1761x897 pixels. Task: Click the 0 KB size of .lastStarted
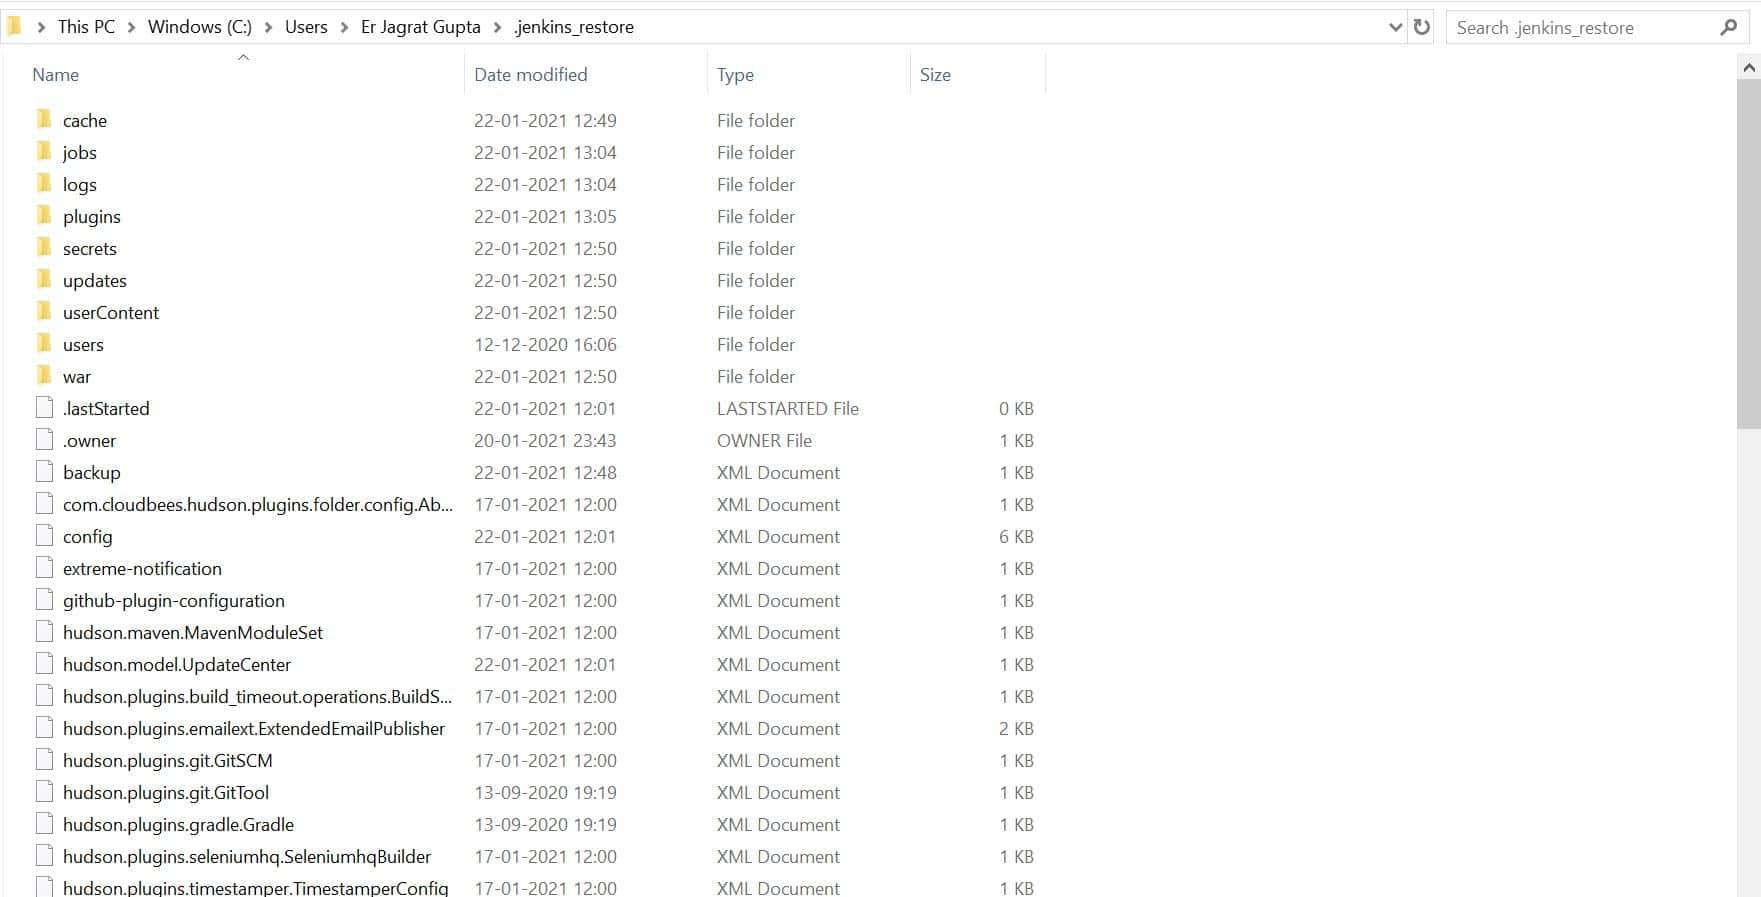coord(1016,408)
